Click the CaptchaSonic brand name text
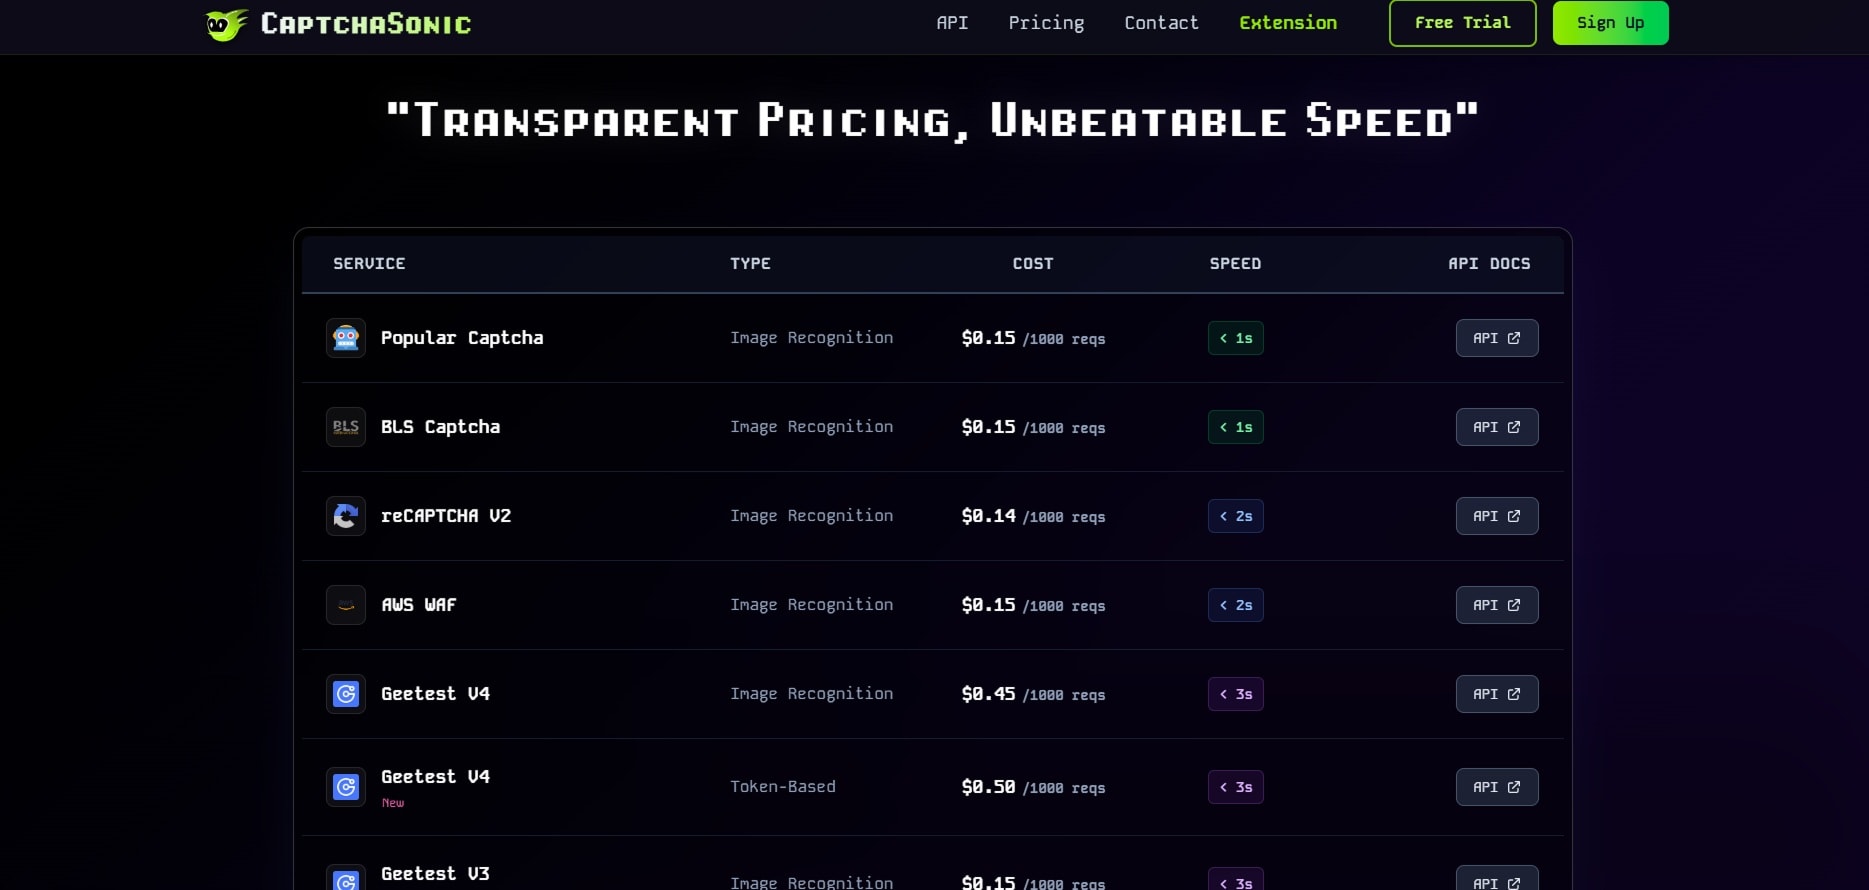The width and height of the screenshot is (1869, 890). click(366, 24)
